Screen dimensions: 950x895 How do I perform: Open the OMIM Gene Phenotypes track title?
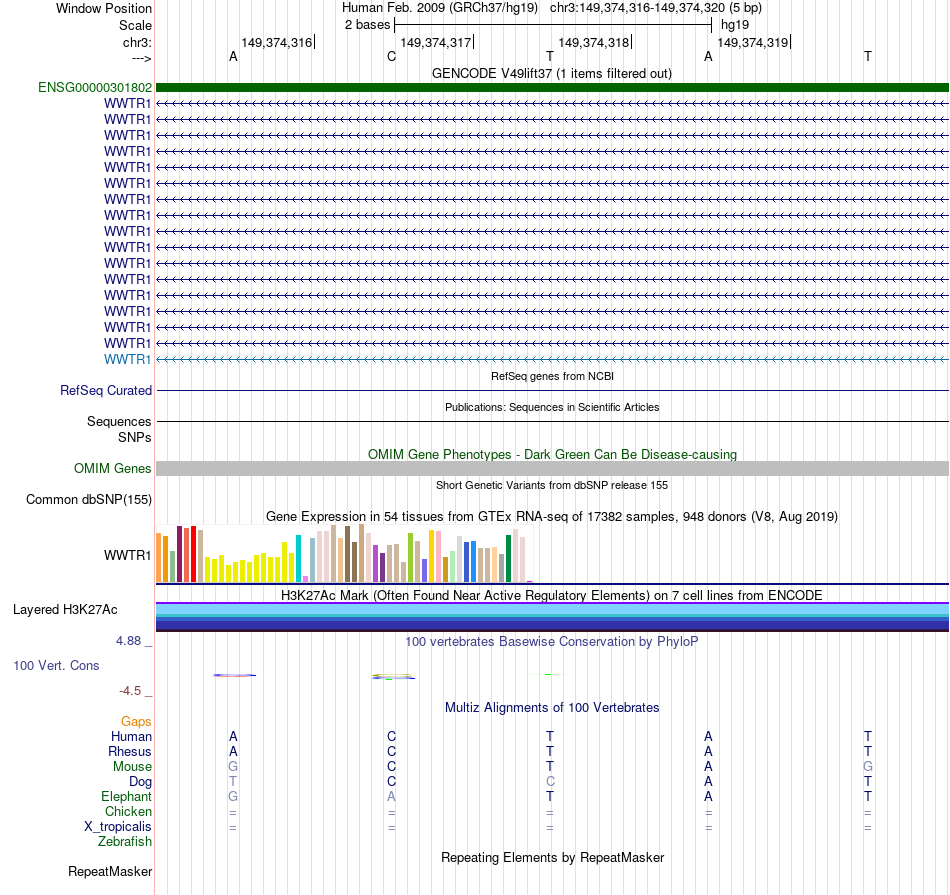click(552, 454)
